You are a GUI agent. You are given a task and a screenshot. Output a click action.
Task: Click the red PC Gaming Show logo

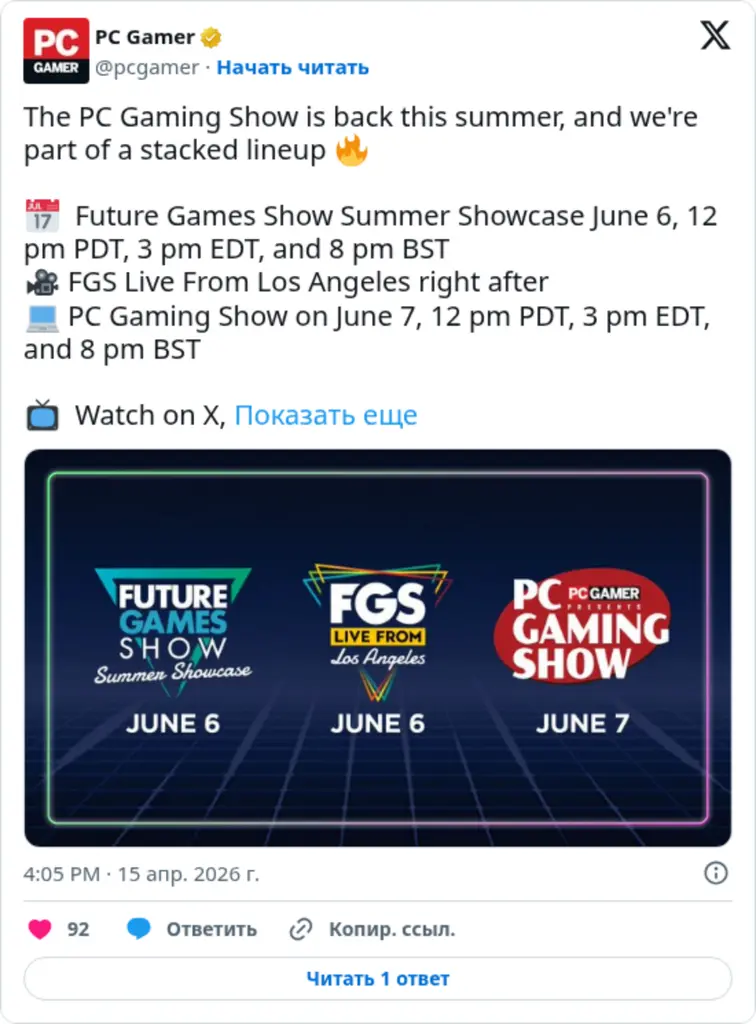583,626
